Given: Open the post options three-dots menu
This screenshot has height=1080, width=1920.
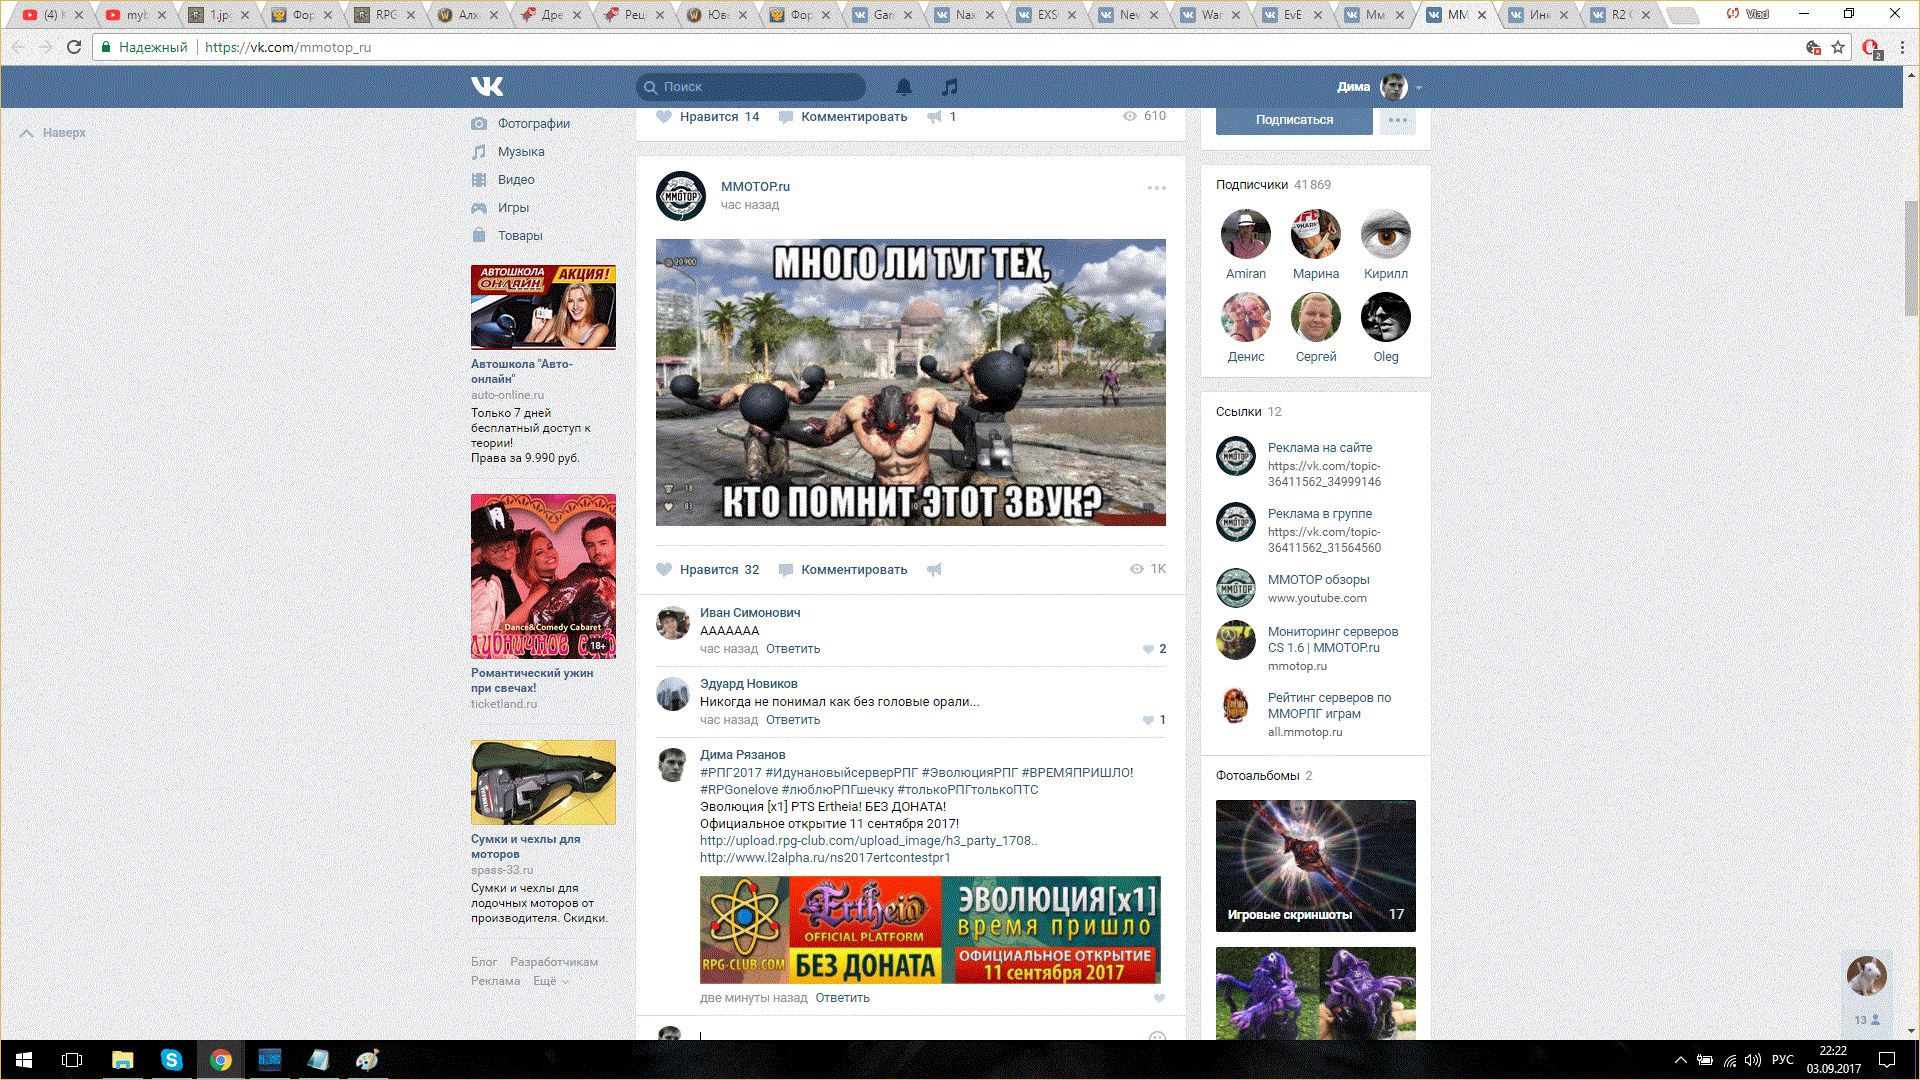Looking at the screenshot, I should (1157, 188).
